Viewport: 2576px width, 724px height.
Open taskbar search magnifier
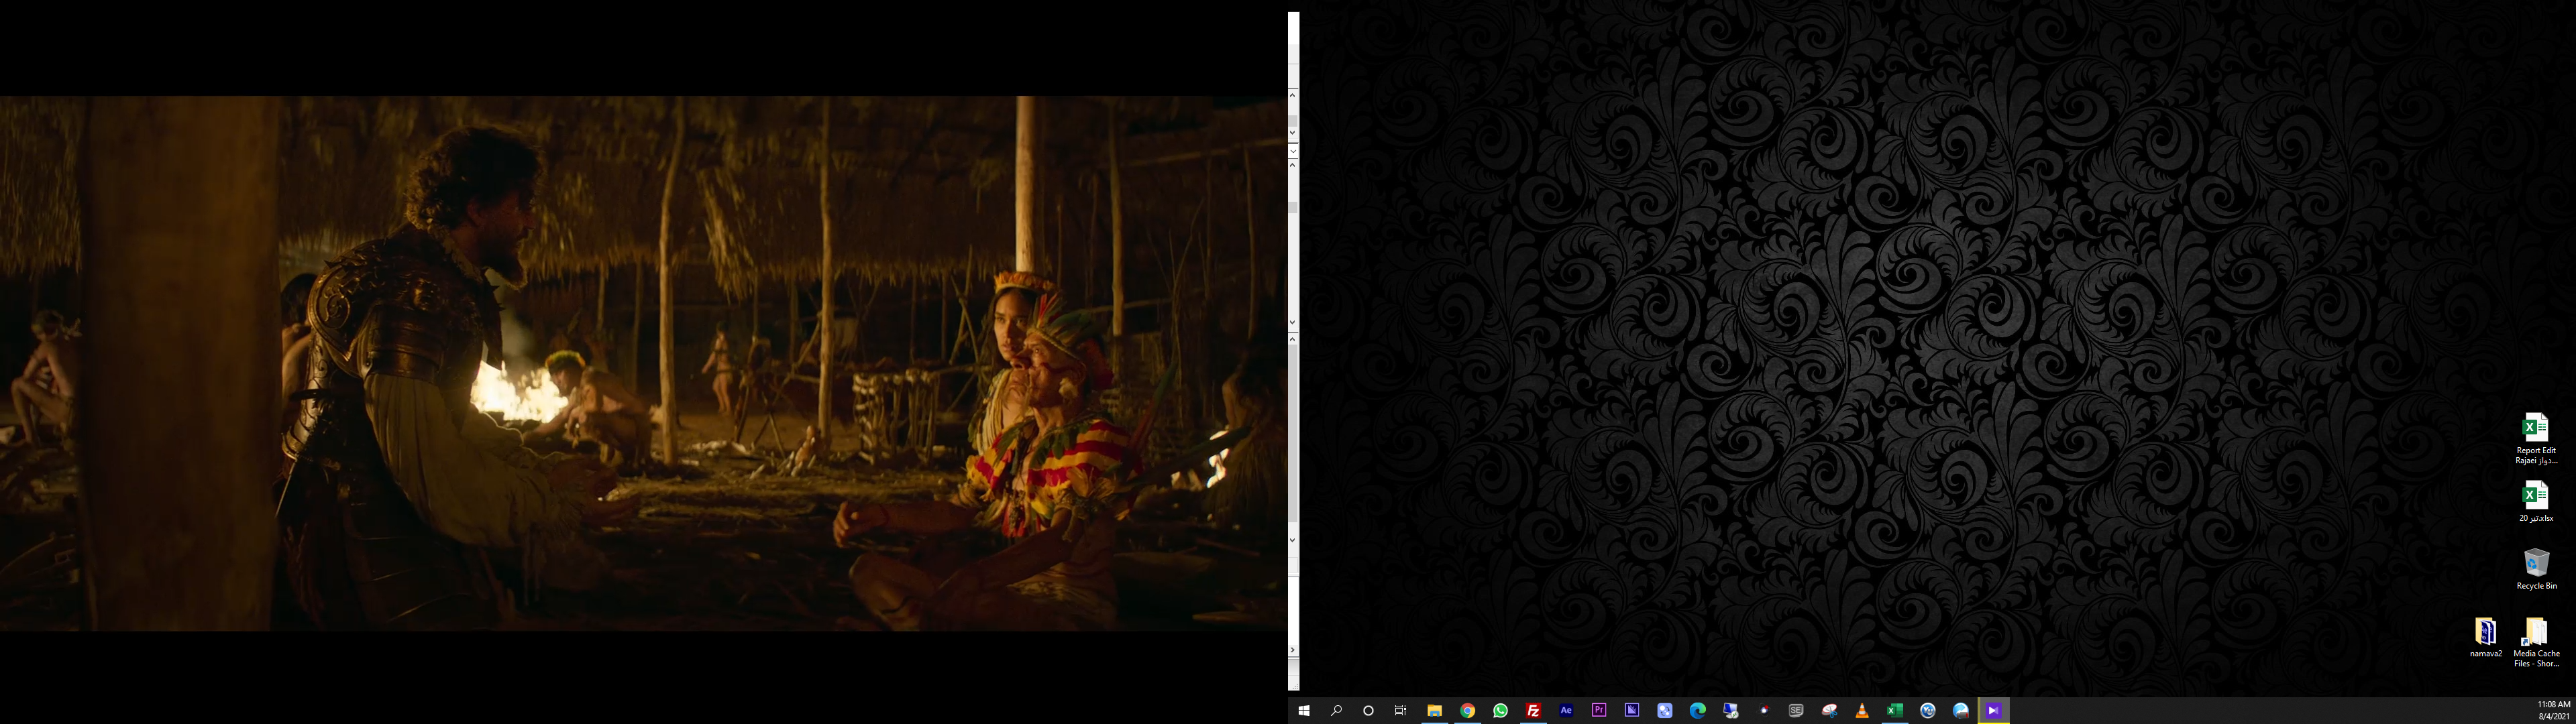point(1336,711)
